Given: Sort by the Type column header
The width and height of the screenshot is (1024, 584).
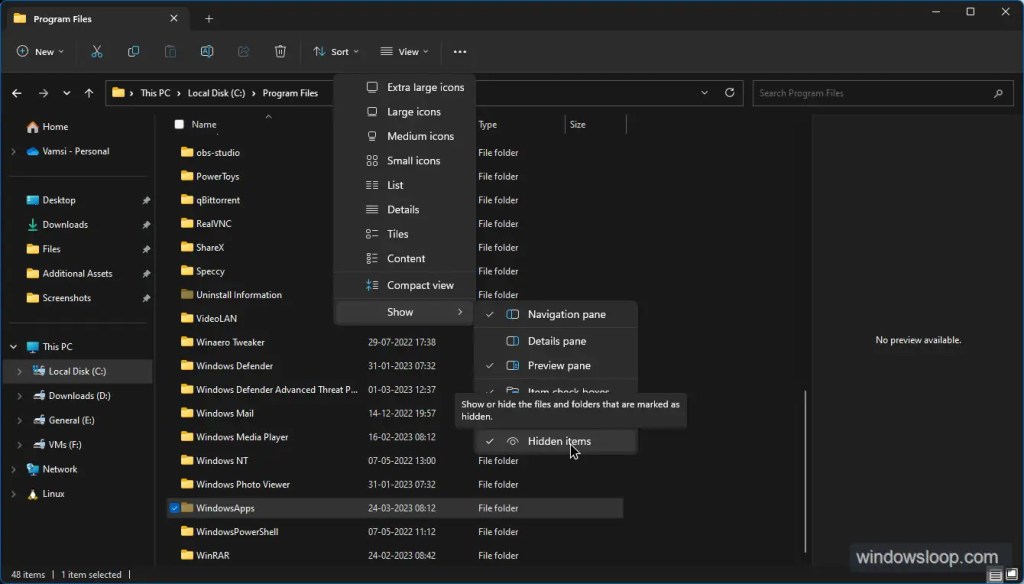Looking at the screenshot, I should tap(487, 125).
